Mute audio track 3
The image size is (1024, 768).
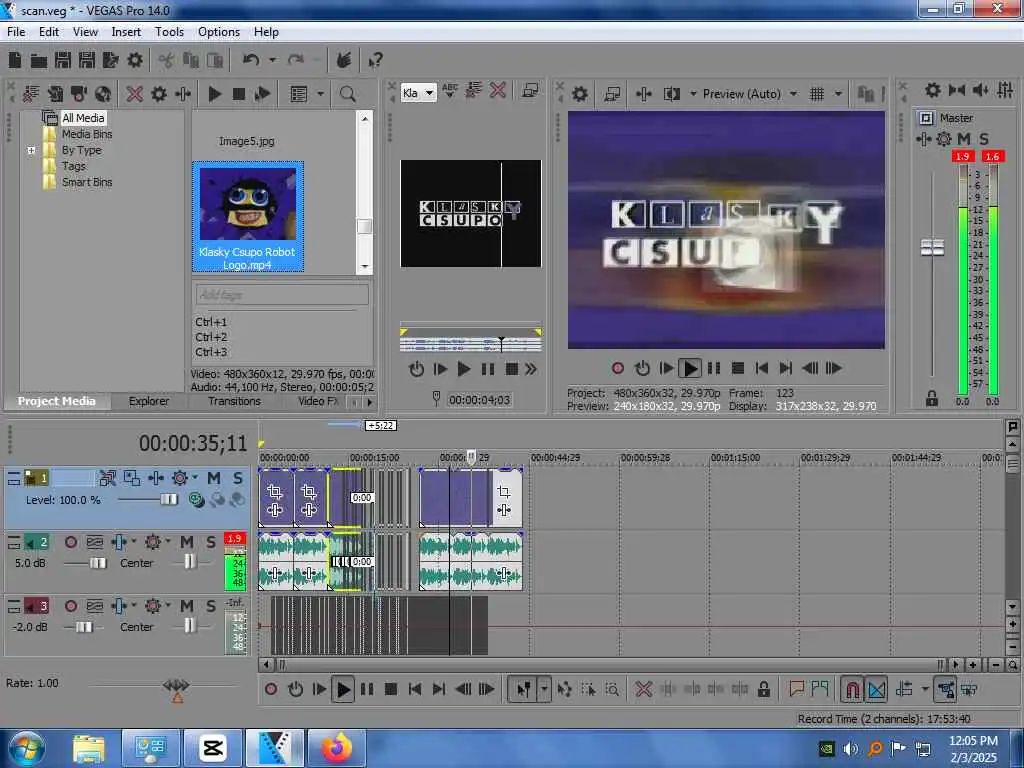click(x=187, y=605)
